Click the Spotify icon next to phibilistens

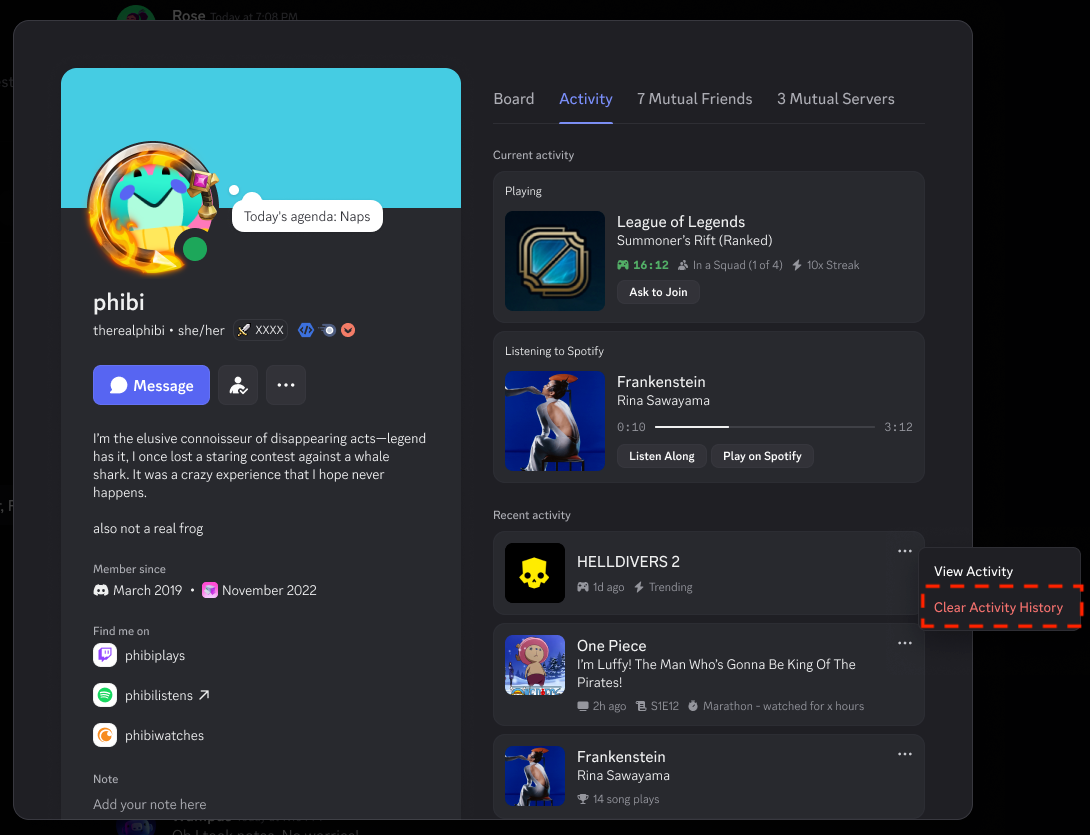105,695
